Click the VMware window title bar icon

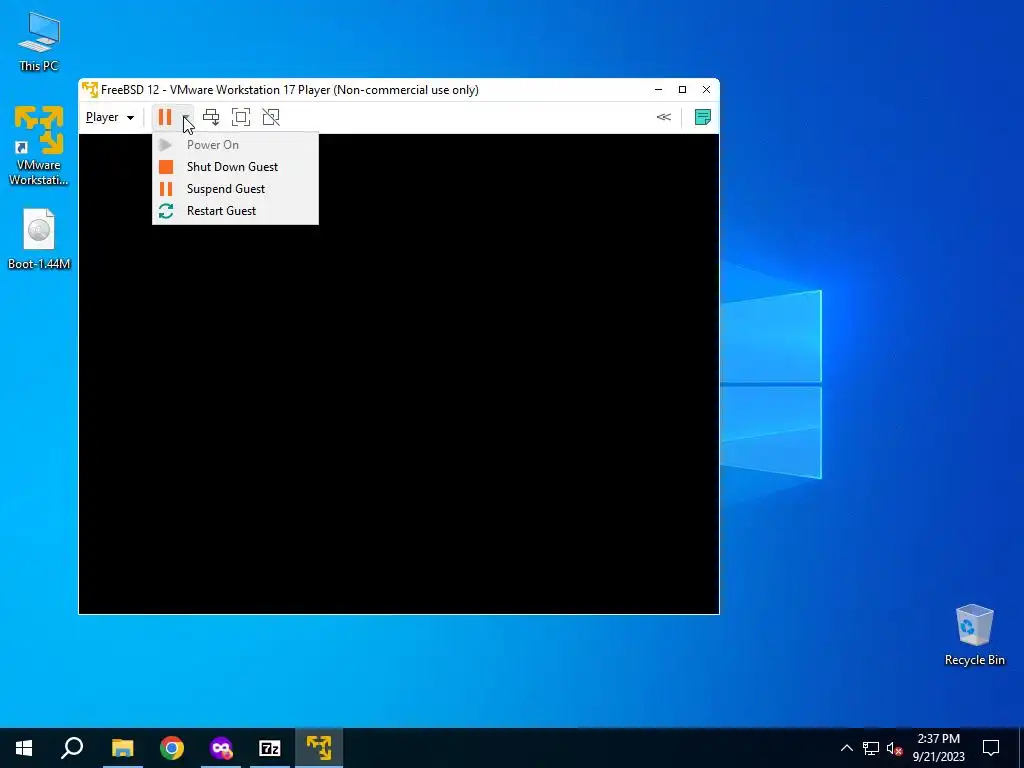89,89
